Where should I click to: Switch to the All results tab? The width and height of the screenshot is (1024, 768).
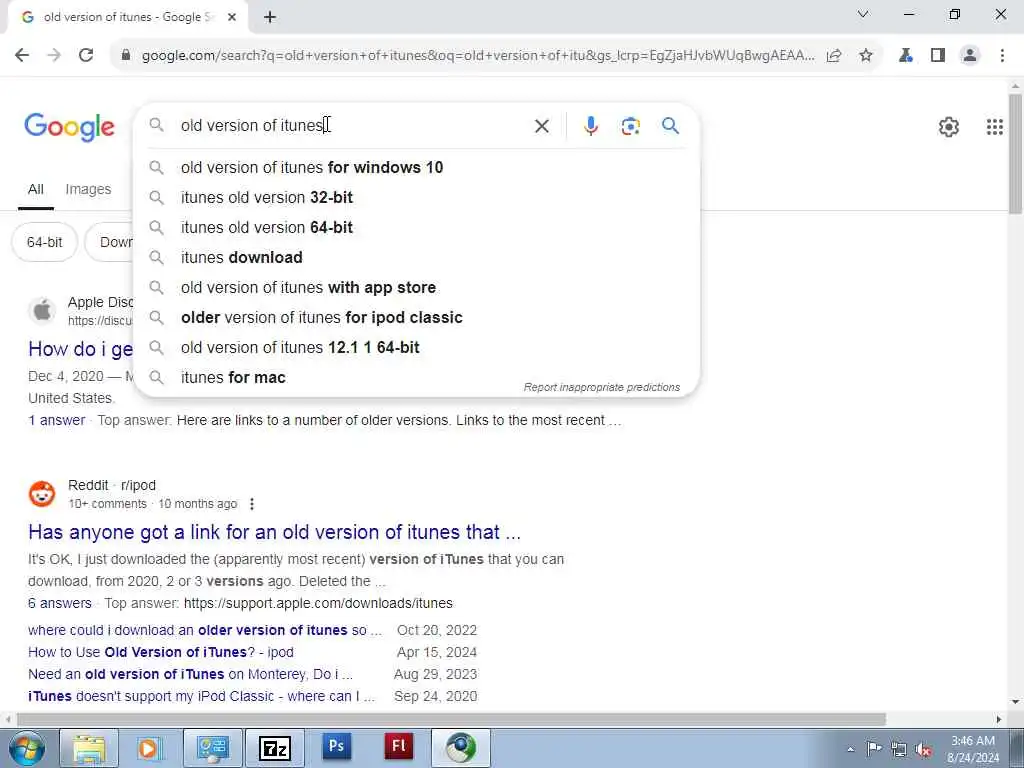click(x=36, y=189)
